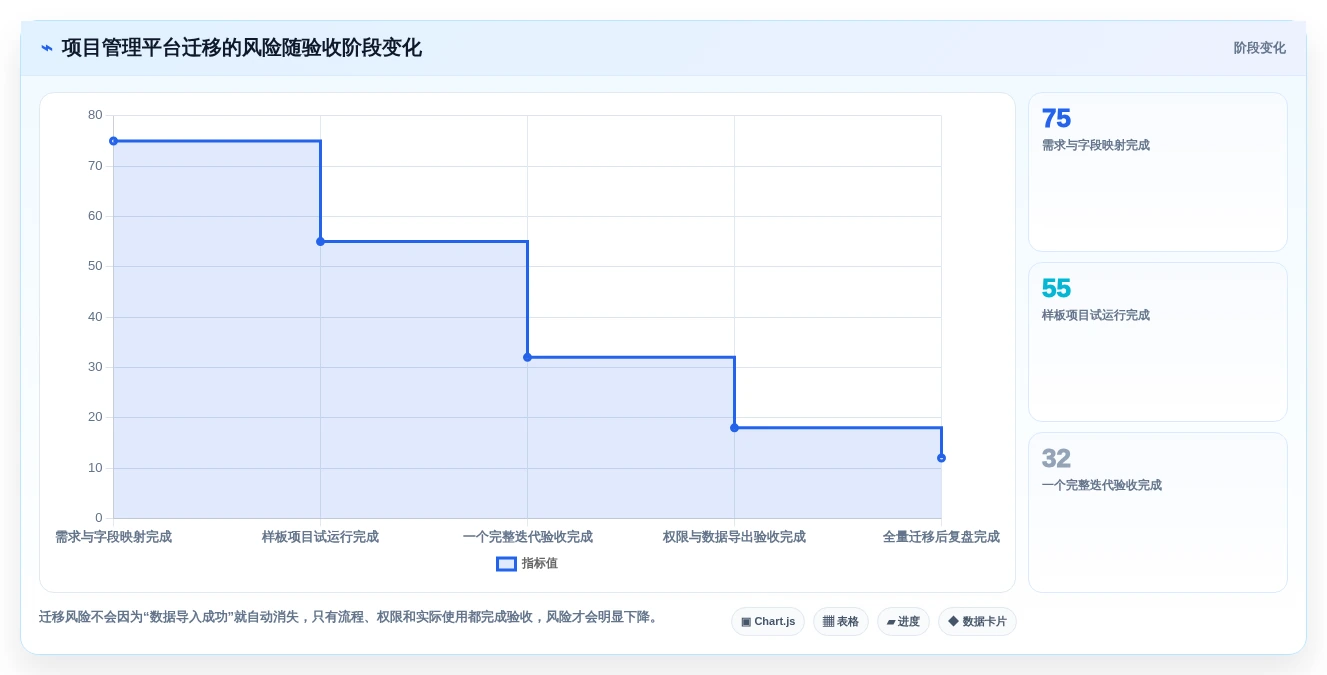Click the 阶段变化 label in the header

click(x=1259, y=48)
